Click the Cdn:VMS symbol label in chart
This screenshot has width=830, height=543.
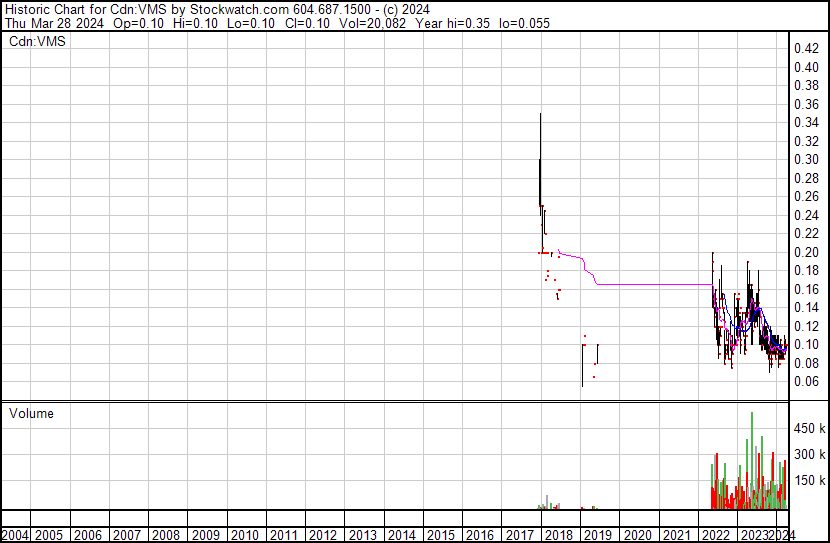(x=37, y=41)
